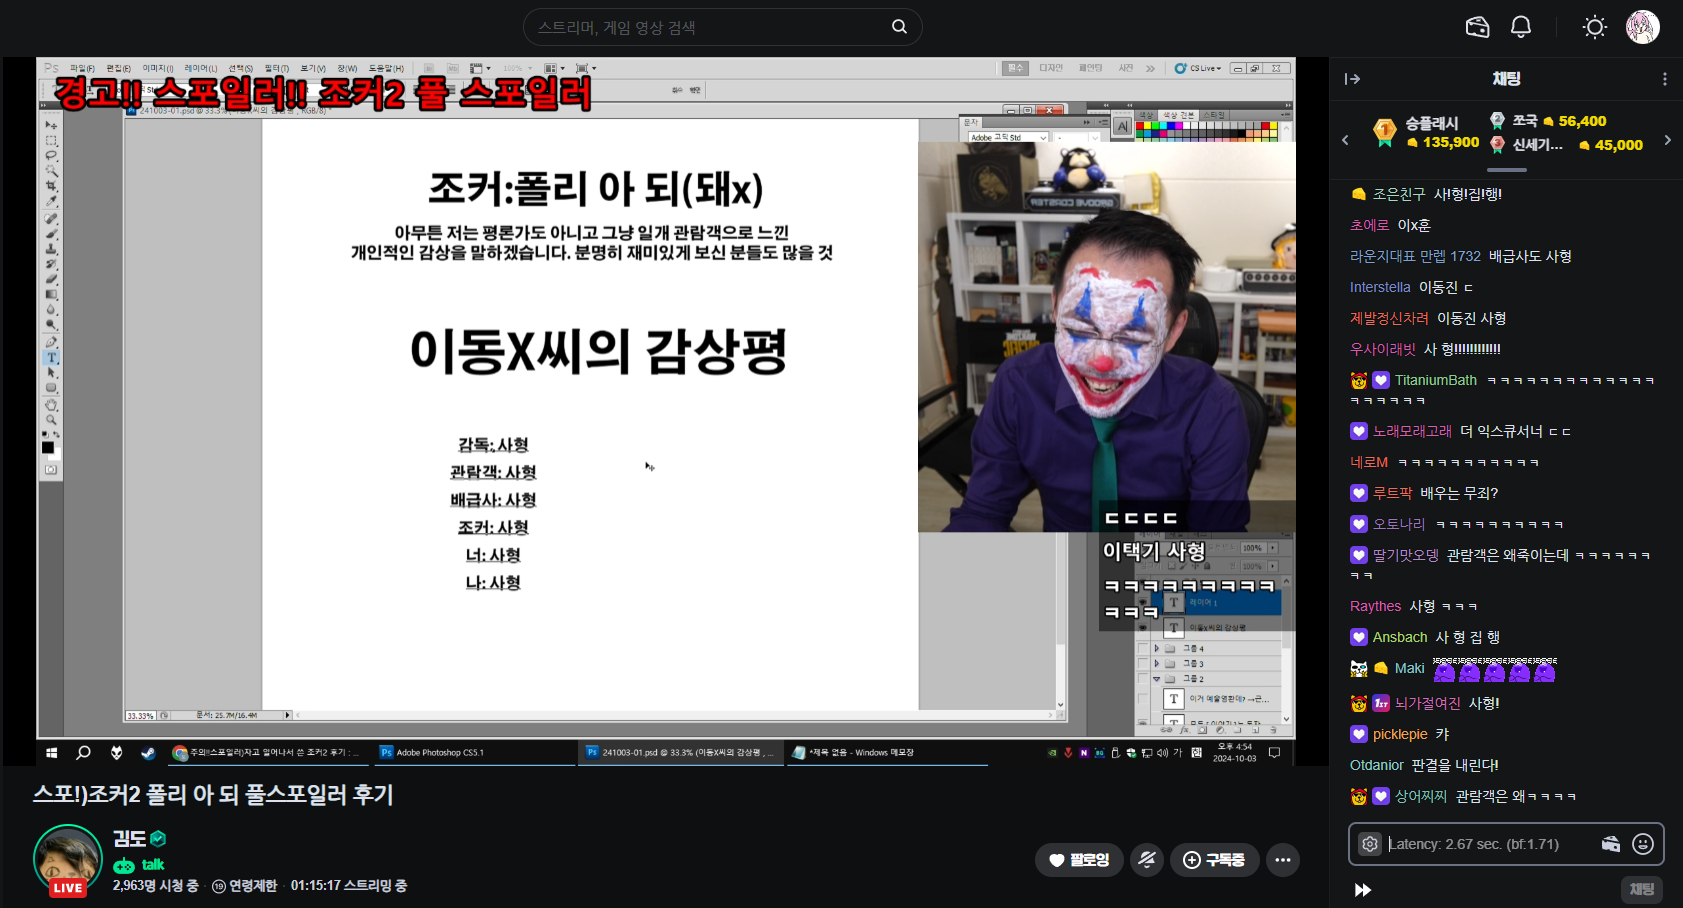
Task: Click the search magnifier icon
Action: click(x=899, y=27)
